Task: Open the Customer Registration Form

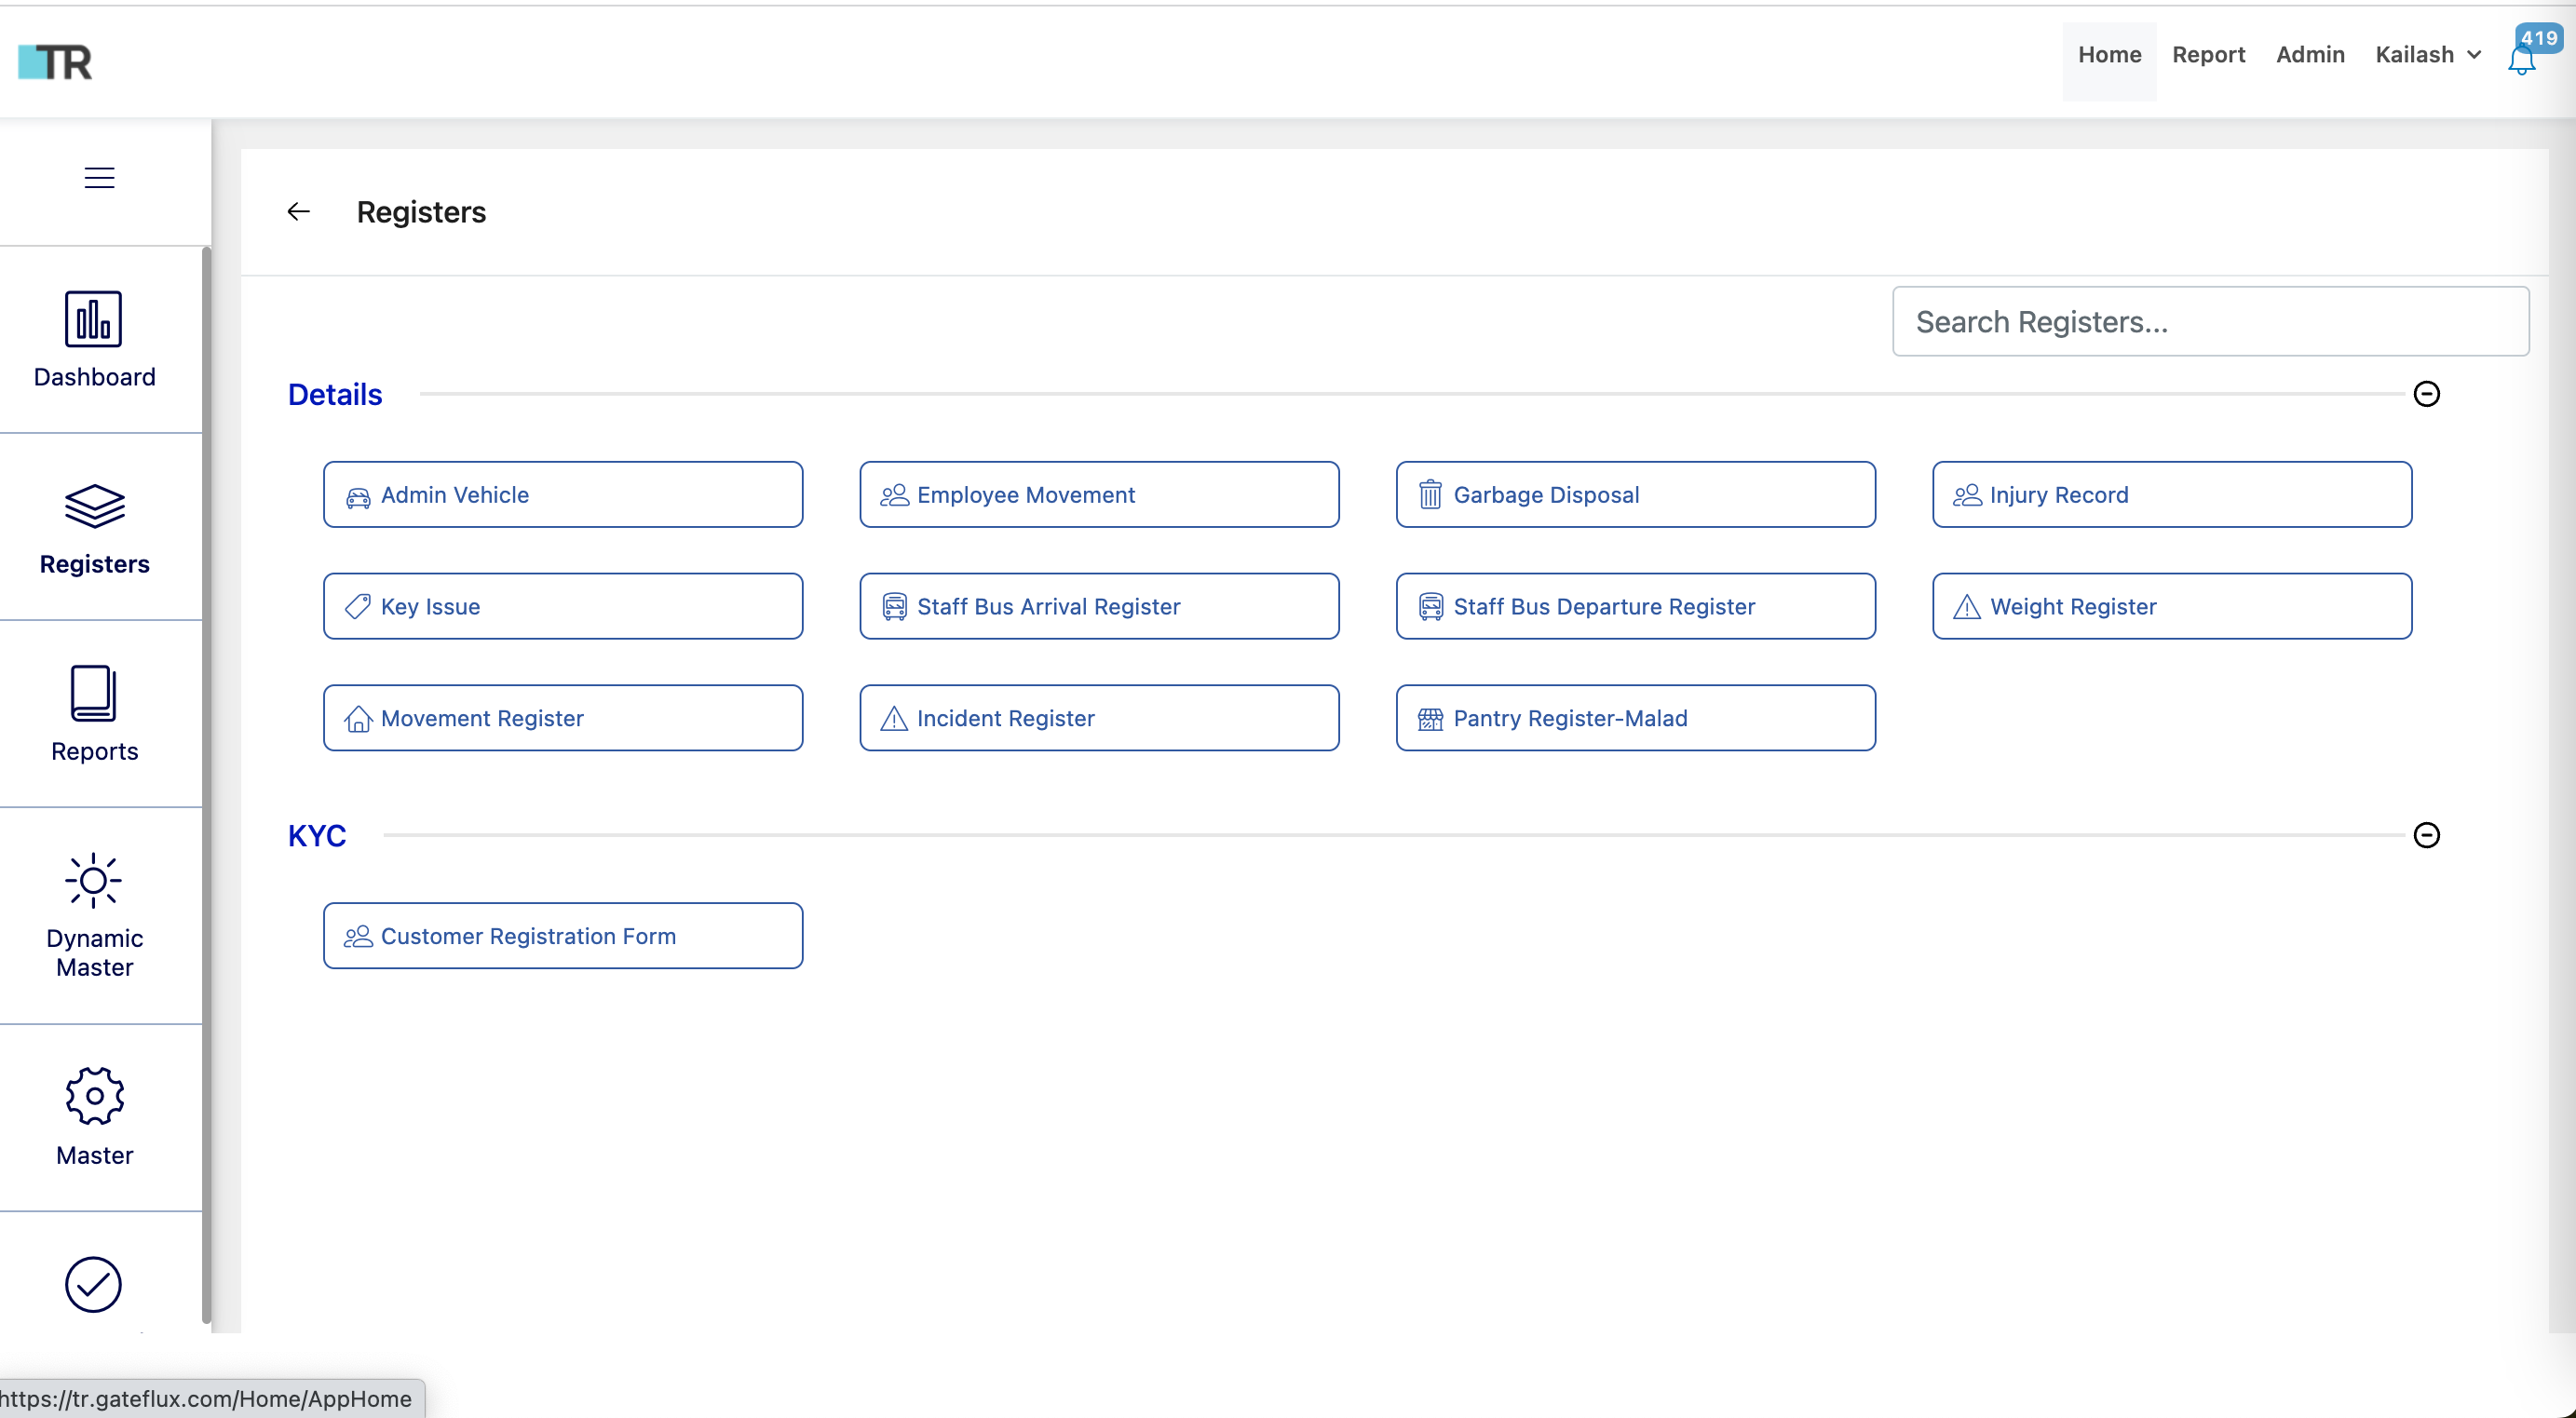Action: tap(563, 936)
